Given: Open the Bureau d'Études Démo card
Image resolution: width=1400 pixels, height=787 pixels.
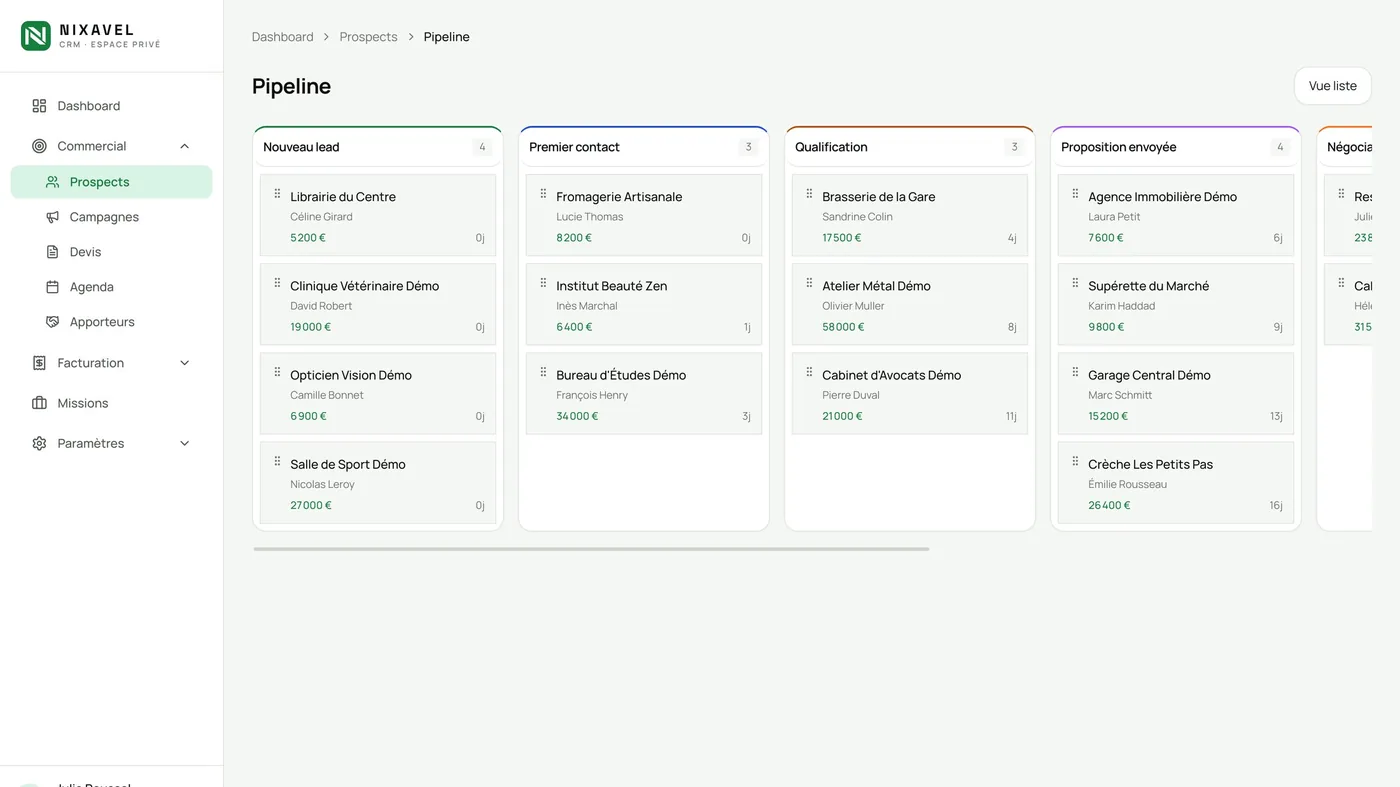Looking at the screenshot, I should pyautogui.click(x=644, y=394).
